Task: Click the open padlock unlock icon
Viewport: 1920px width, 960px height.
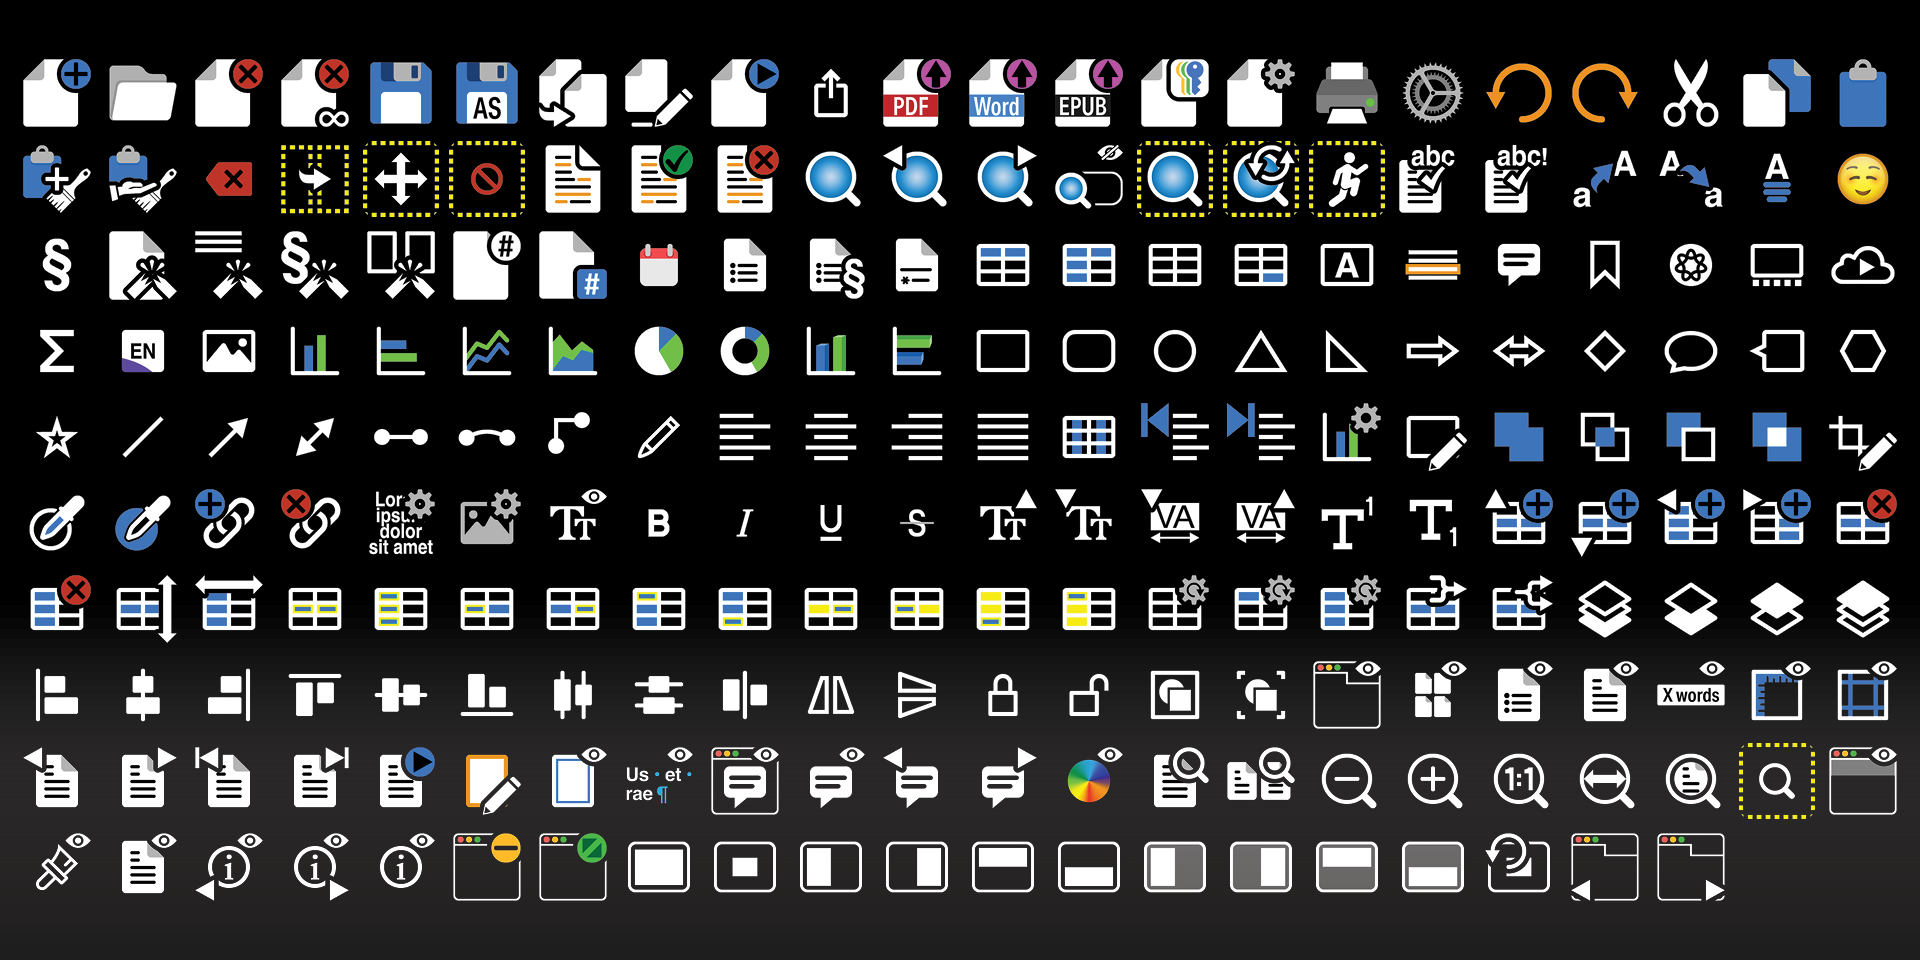Action: point(1089,695)
